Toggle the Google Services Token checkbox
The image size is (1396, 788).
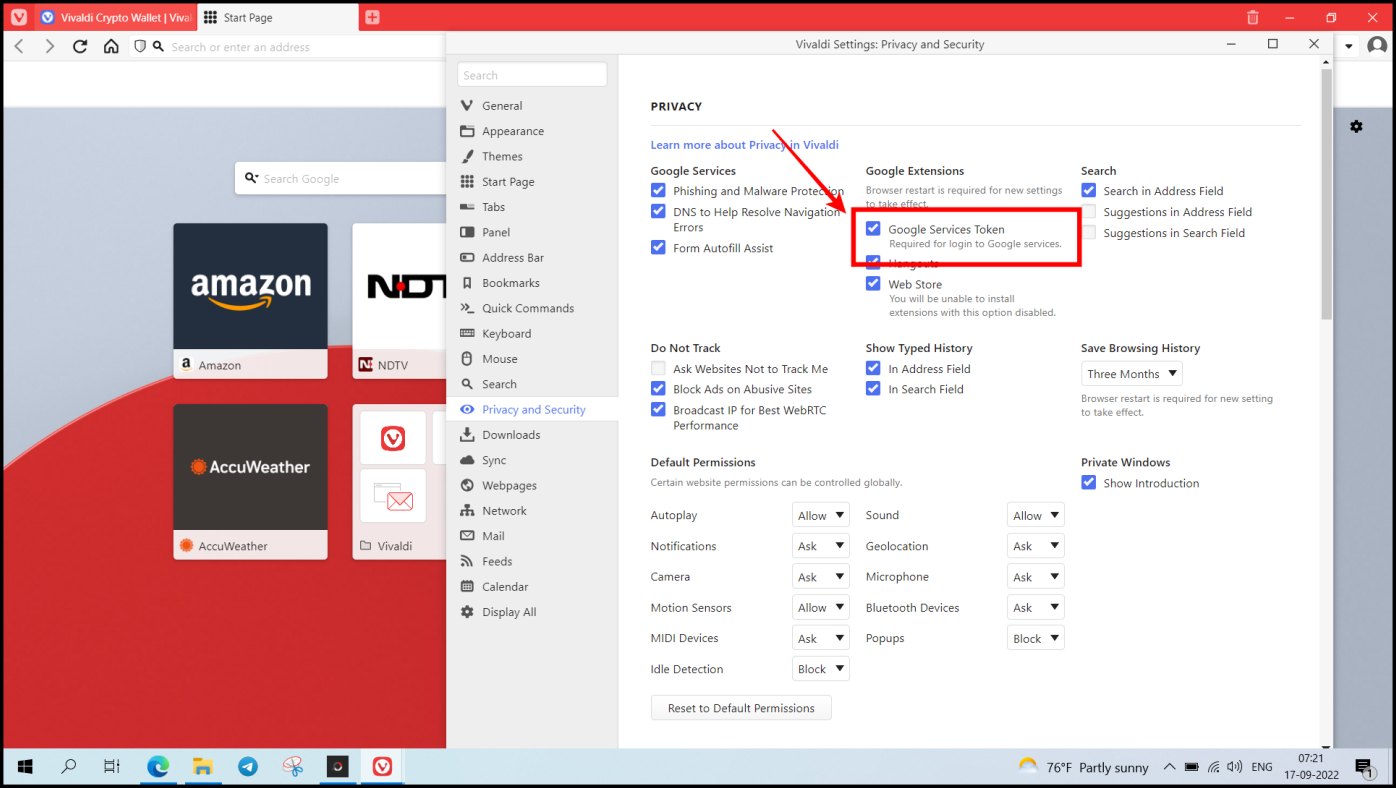(873, 229)
